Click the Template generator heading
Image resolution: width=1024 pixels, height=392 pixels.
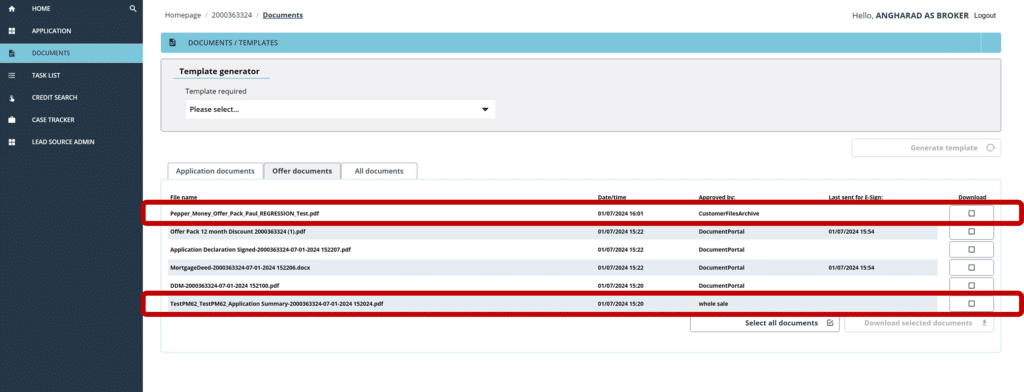click(x=219, y=71)
